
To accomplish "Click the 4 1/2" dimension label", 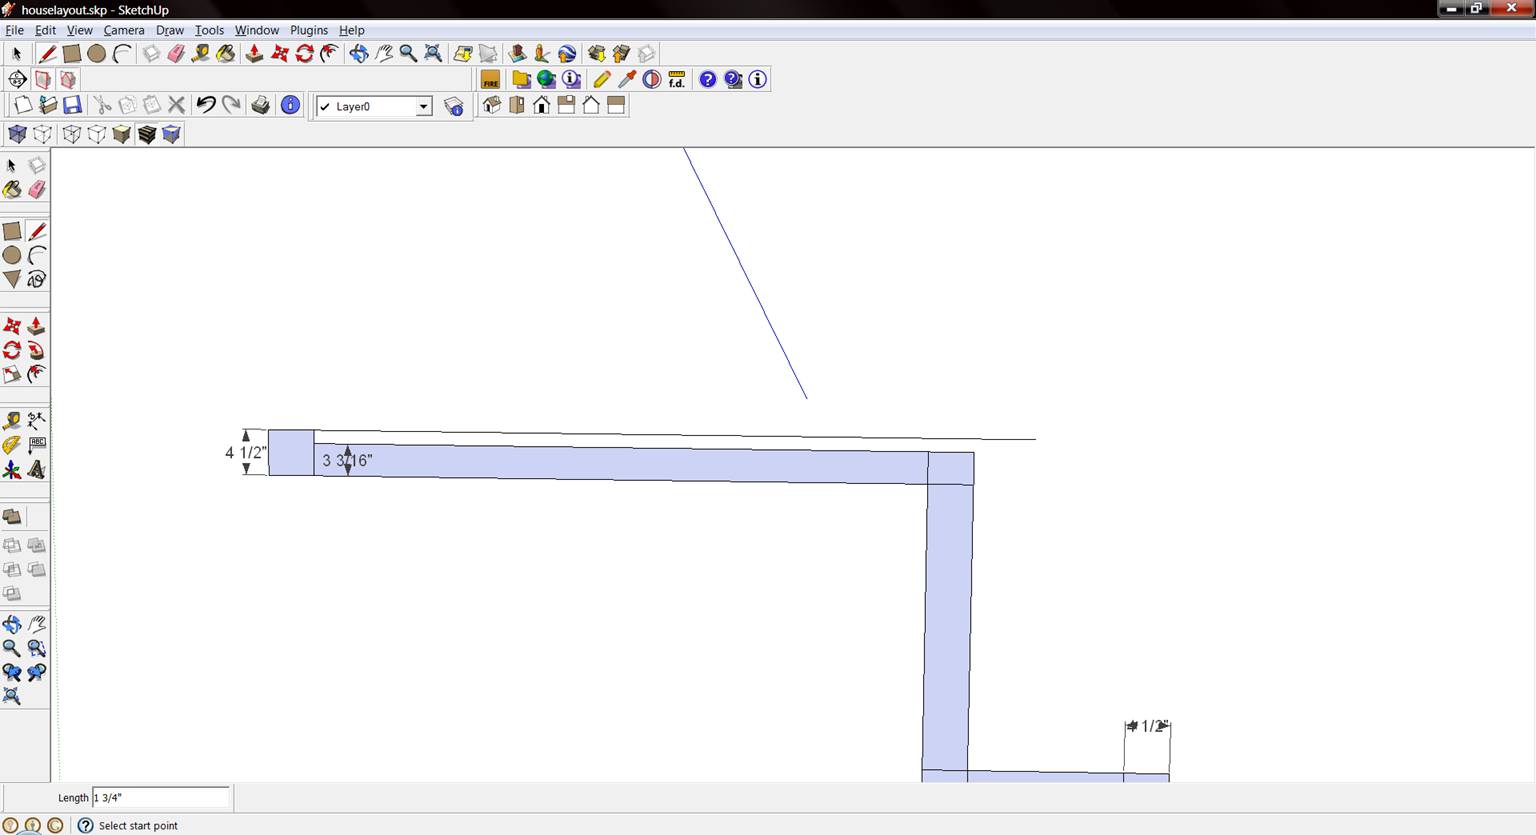I will 245,453.
